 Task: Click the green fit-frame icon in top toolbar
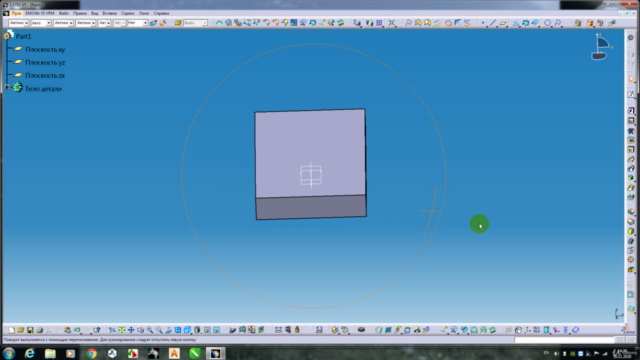[392, 23]
